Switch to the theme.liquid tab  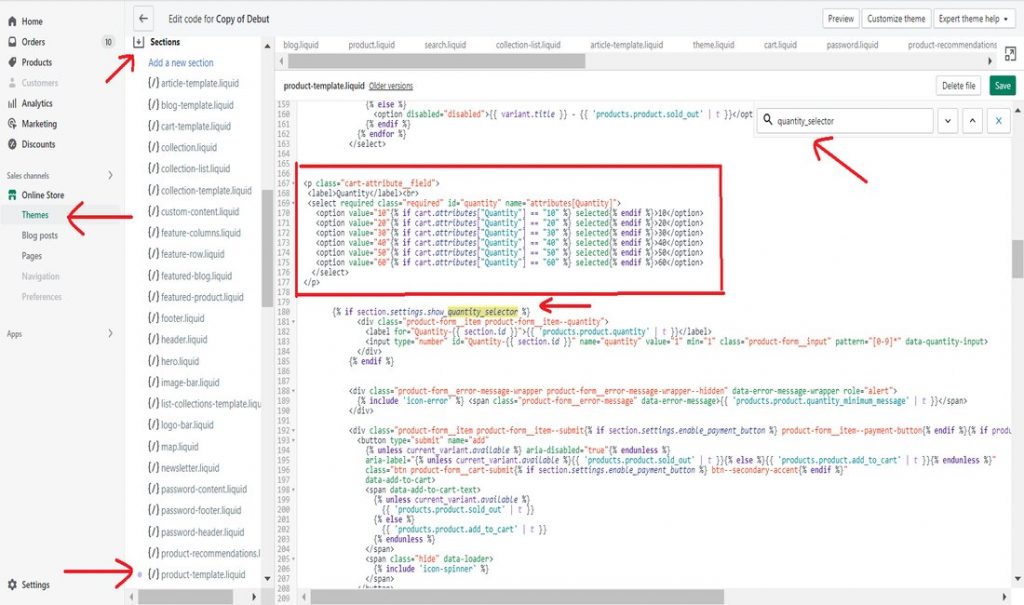pos(716,44)
